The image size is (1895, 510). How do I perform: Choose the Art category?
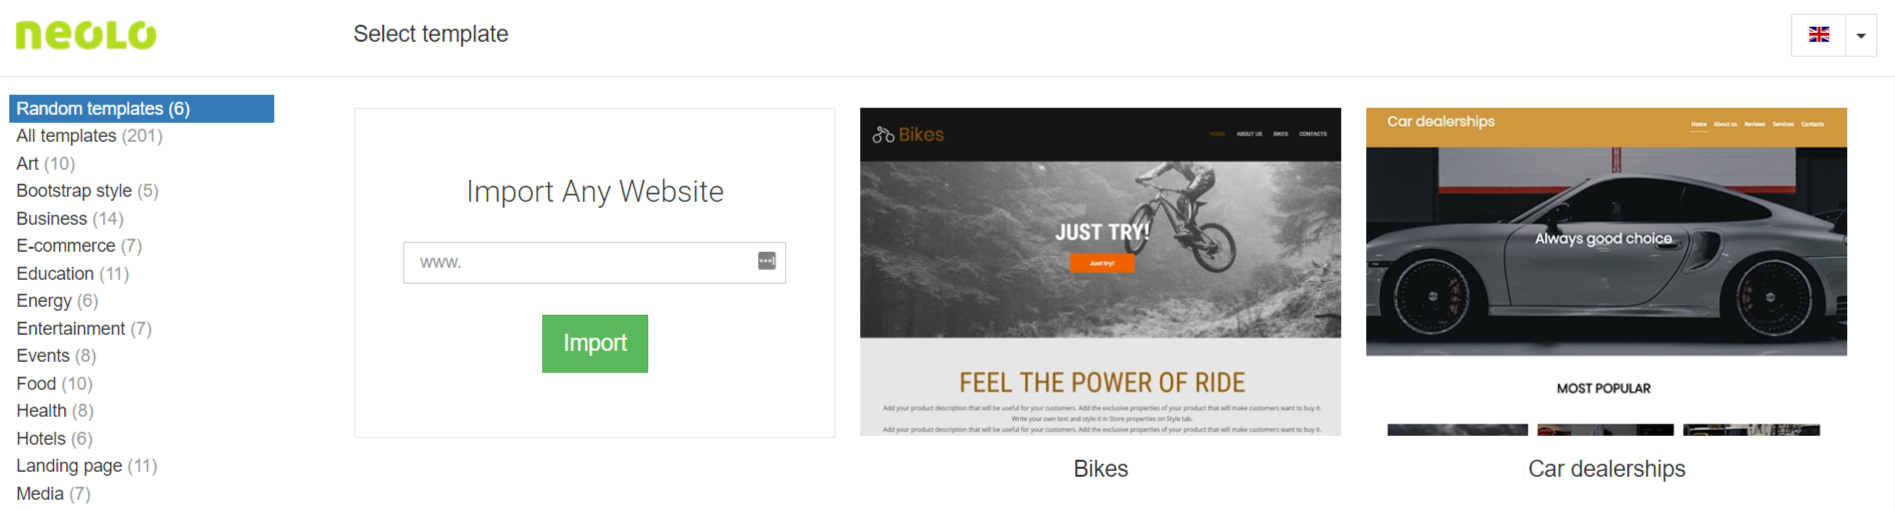[x=45, y=163]
